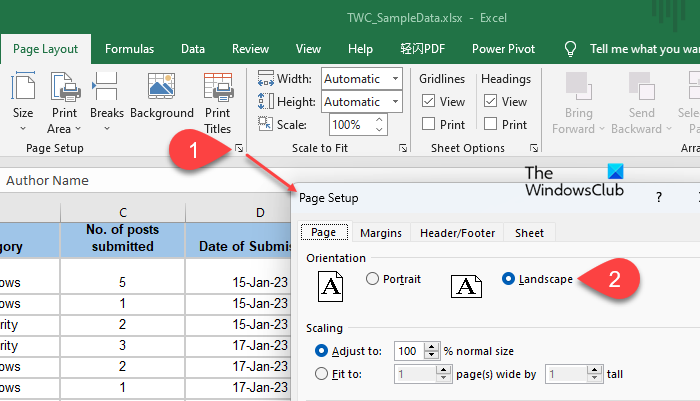This screenshot has width=700, height=401.
Task: Select the Fit to scaling option
Action: 321,374
